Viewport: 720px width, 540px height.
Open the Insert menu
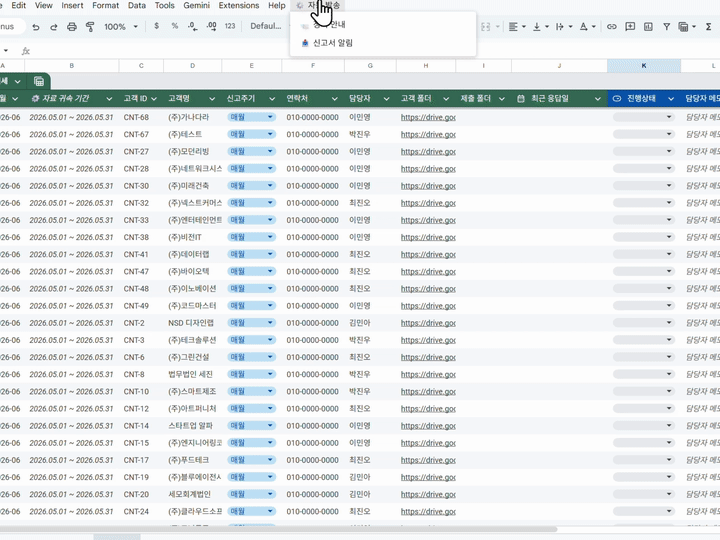click(x=72, y=6)
